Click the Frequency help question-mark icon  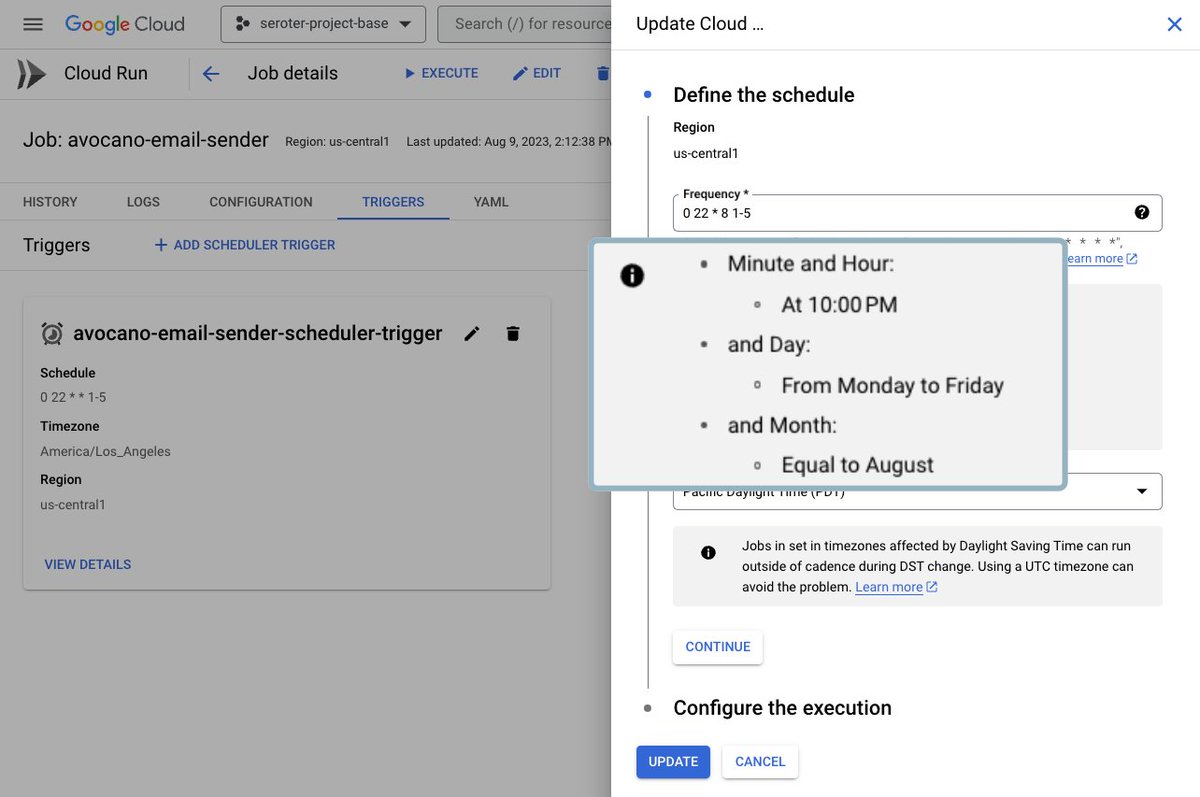[x=1142, y=212]
